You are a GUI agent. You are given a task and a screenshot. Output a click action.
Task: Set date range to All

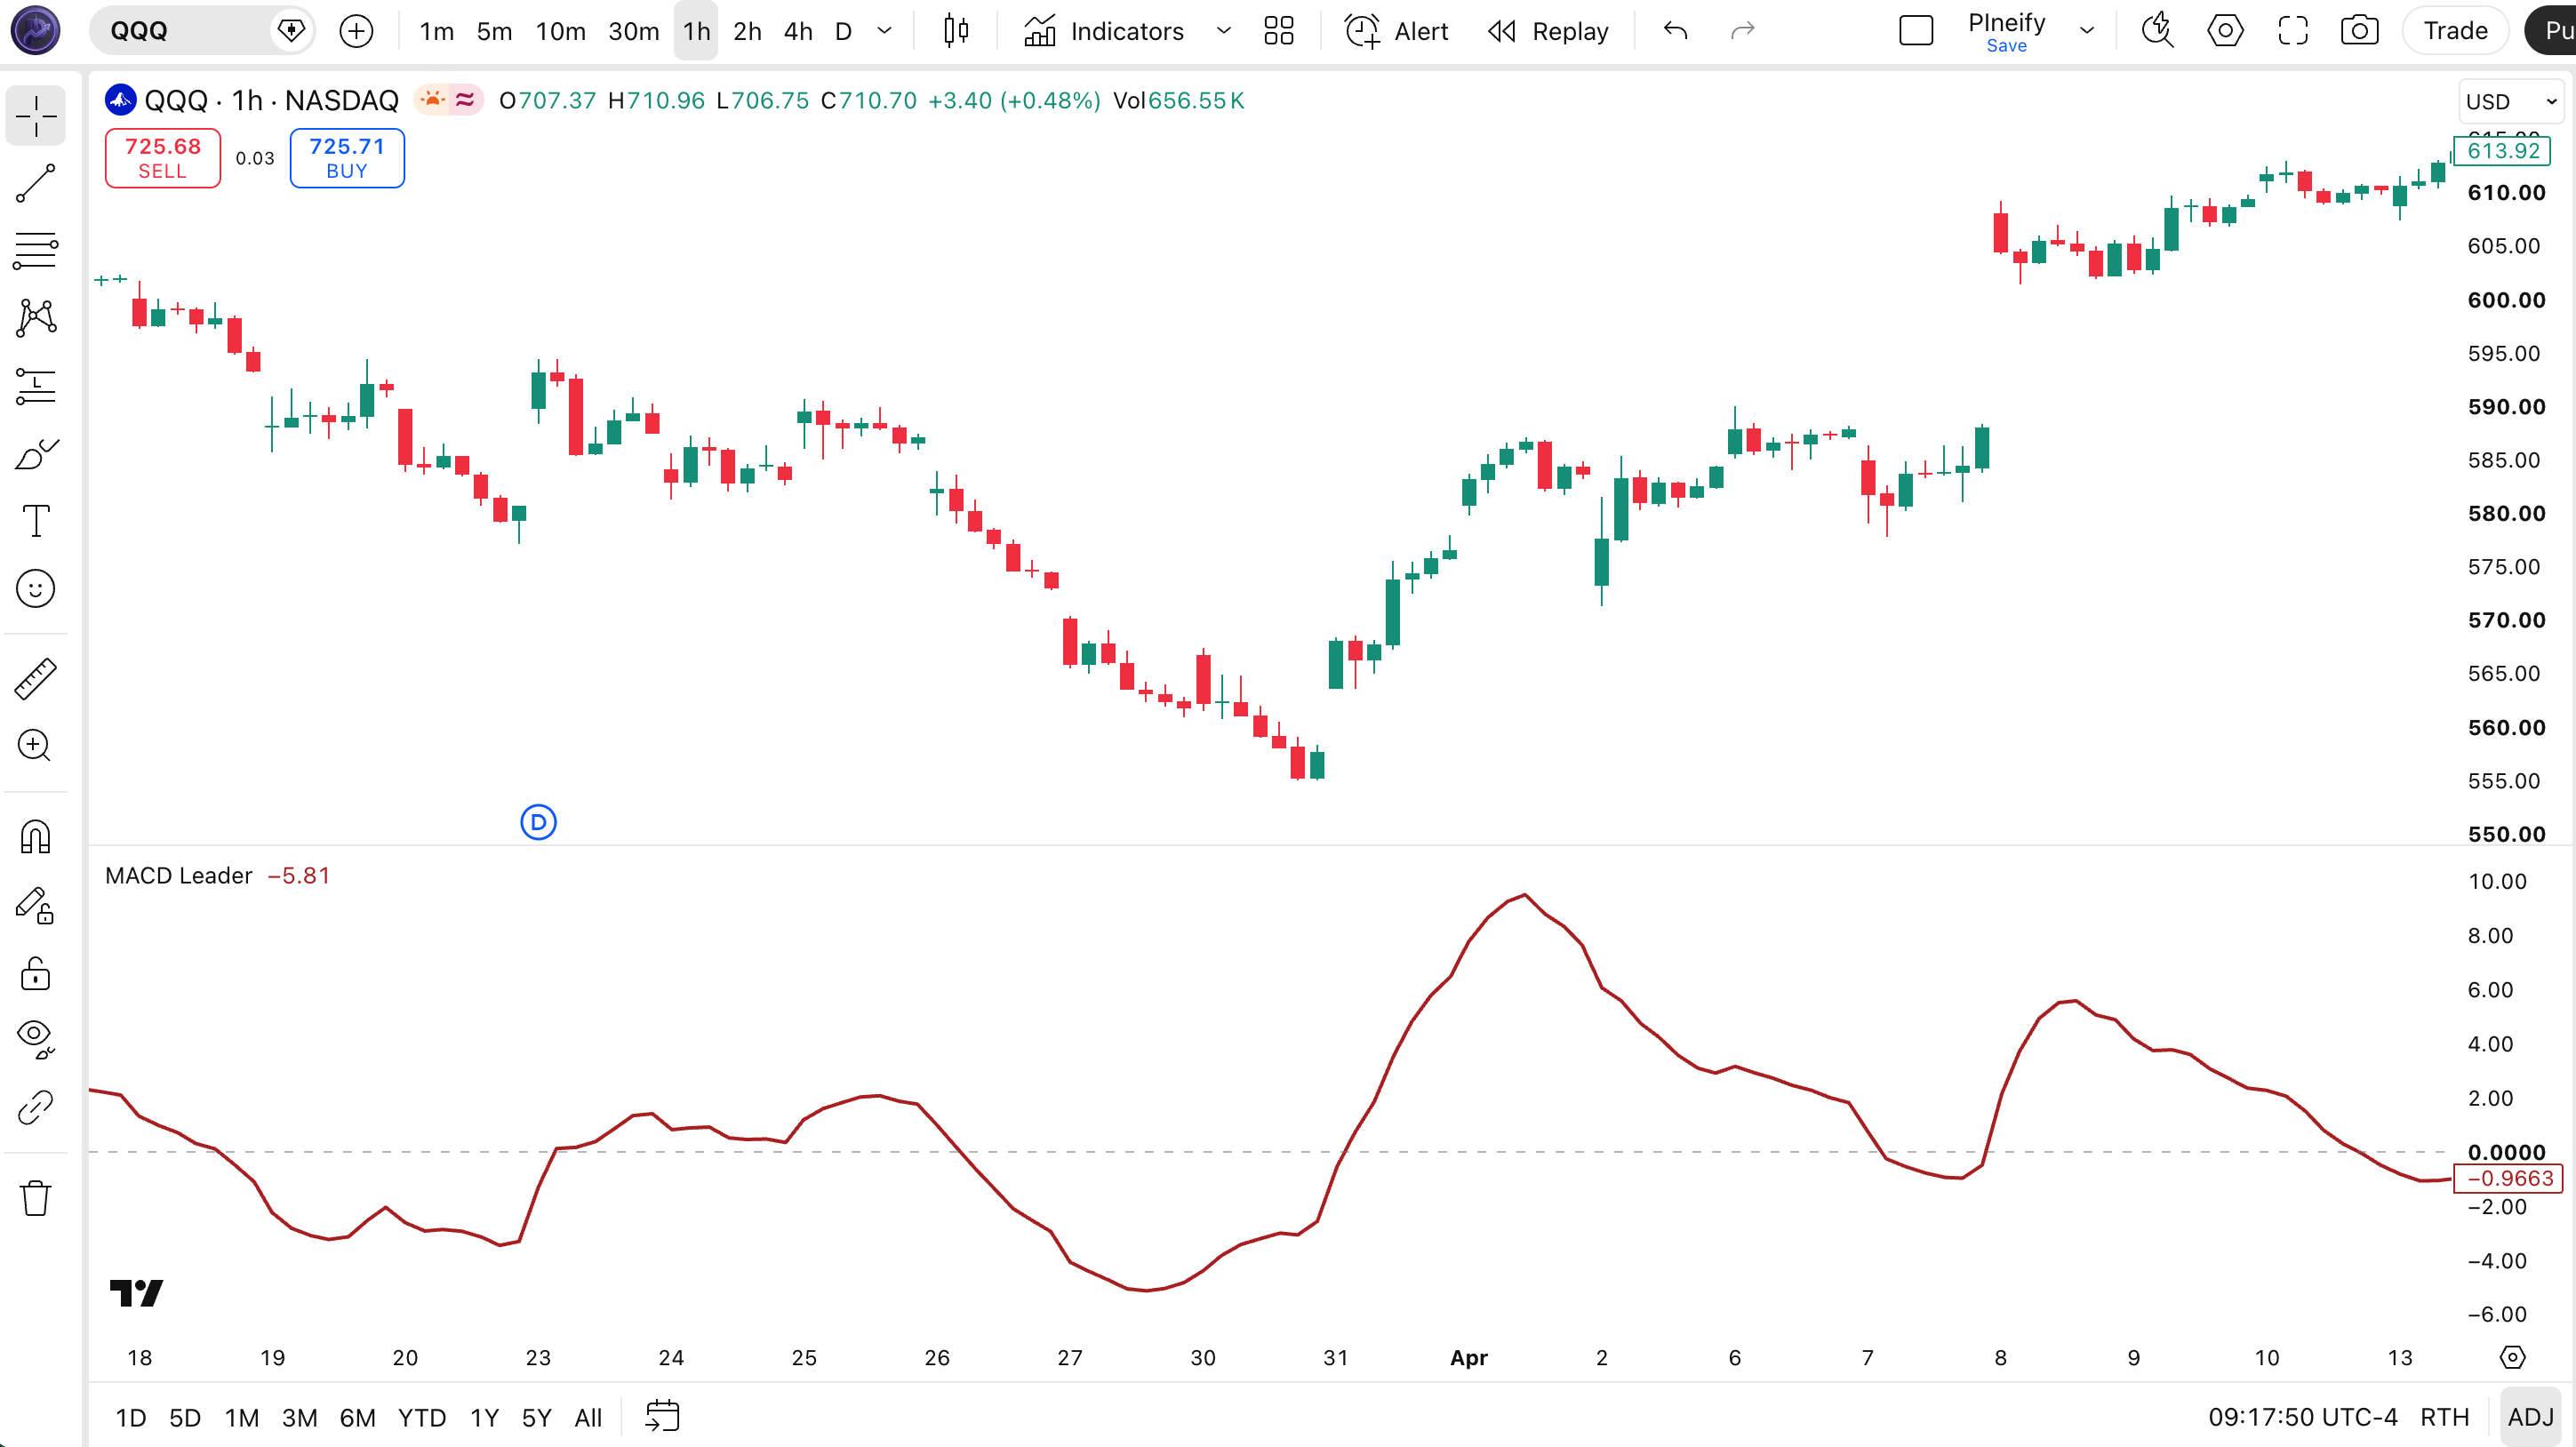pos(588,1417)
